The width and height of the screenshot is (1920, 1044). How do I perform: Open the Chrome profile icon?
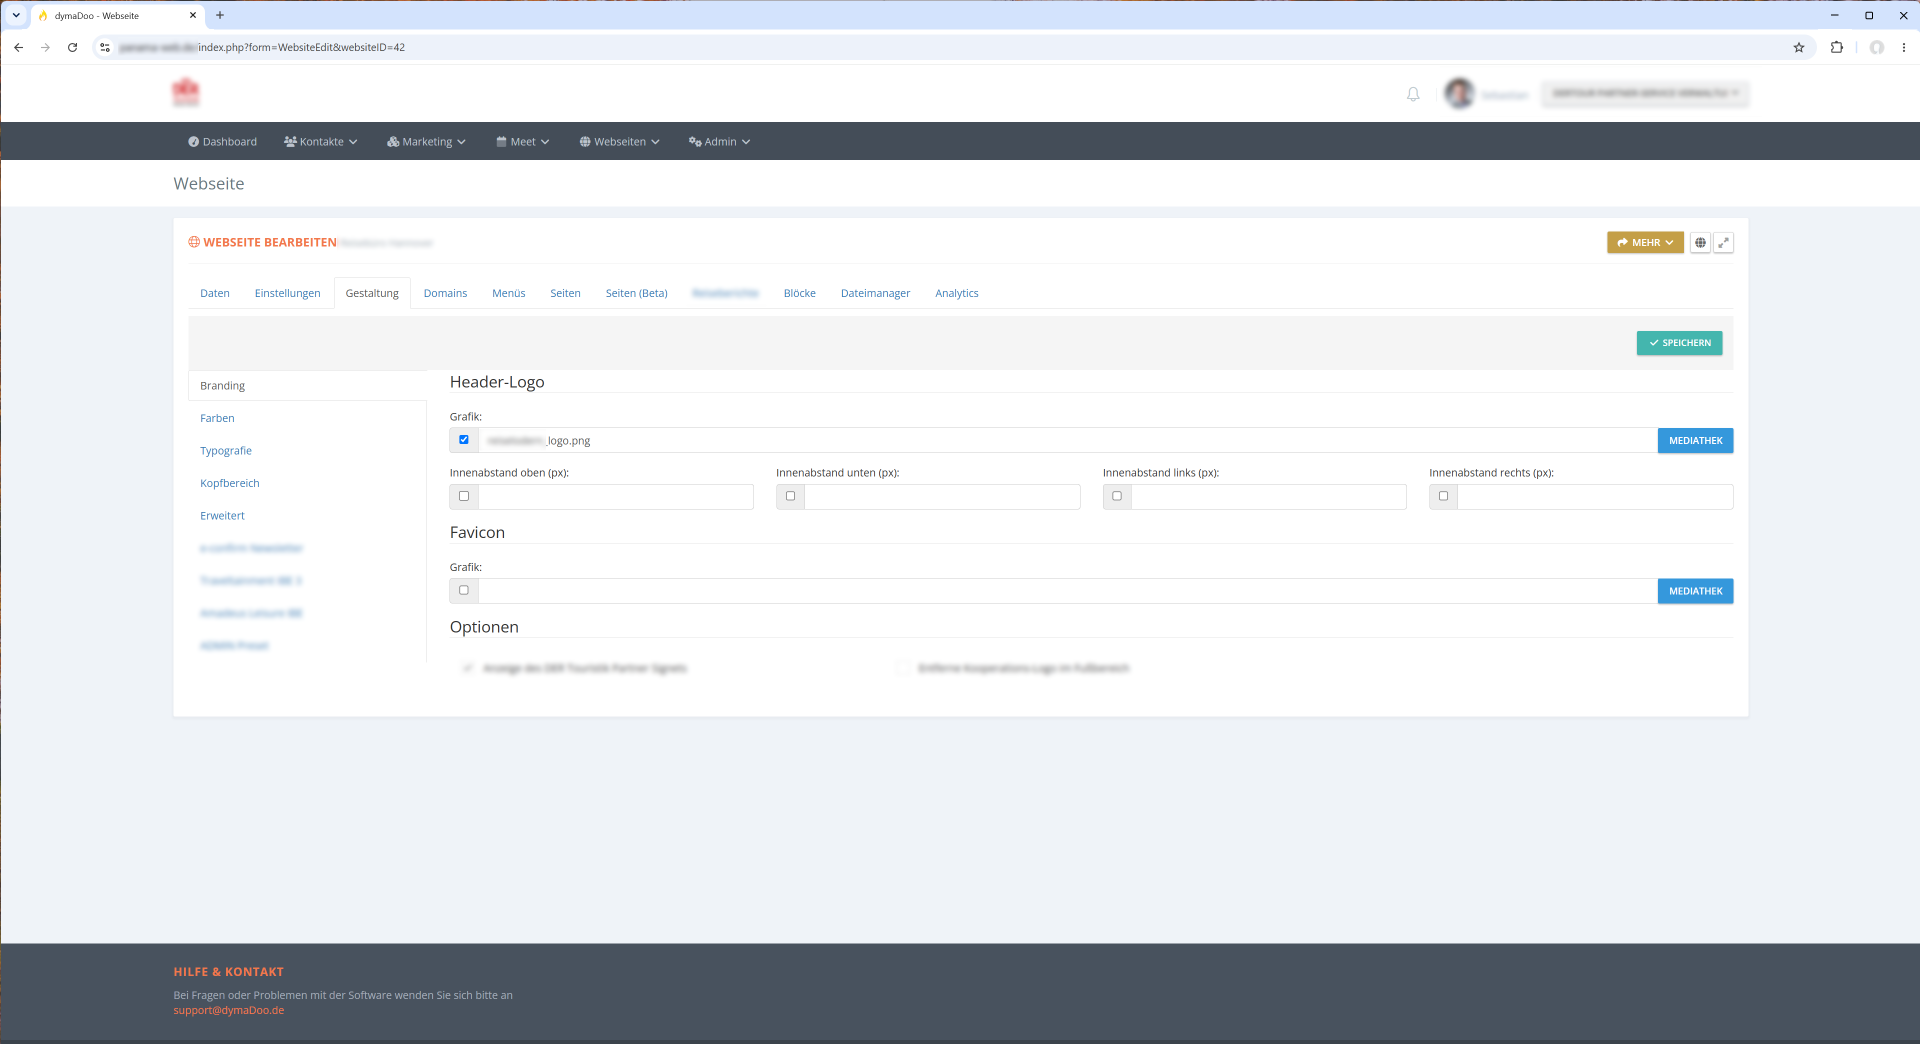1877,47
